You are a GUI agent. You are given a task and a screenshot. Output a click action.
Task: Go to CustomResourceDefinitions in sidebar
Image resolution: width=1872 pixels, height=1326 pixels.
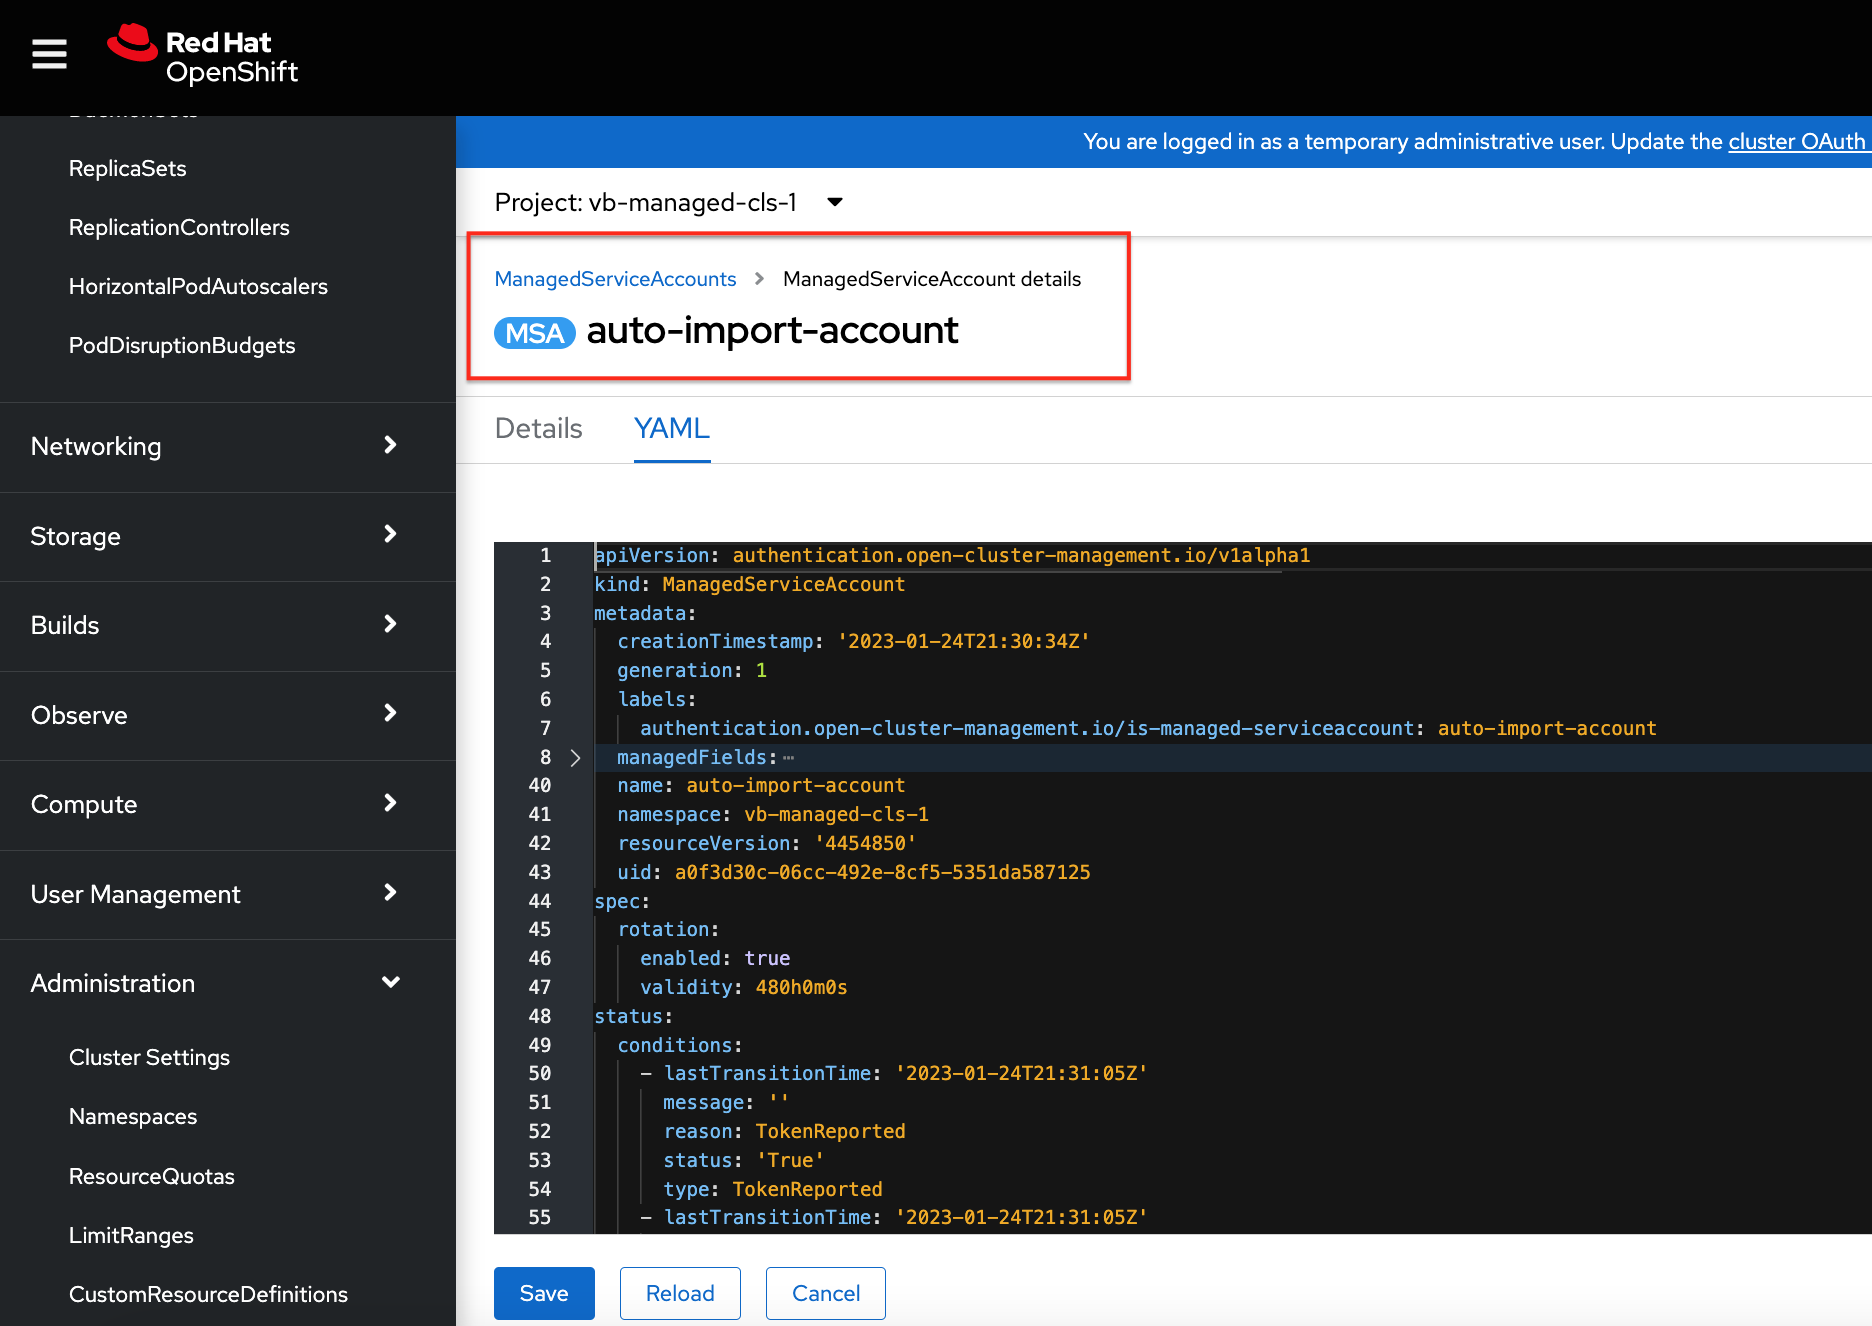click(208, 1294)
